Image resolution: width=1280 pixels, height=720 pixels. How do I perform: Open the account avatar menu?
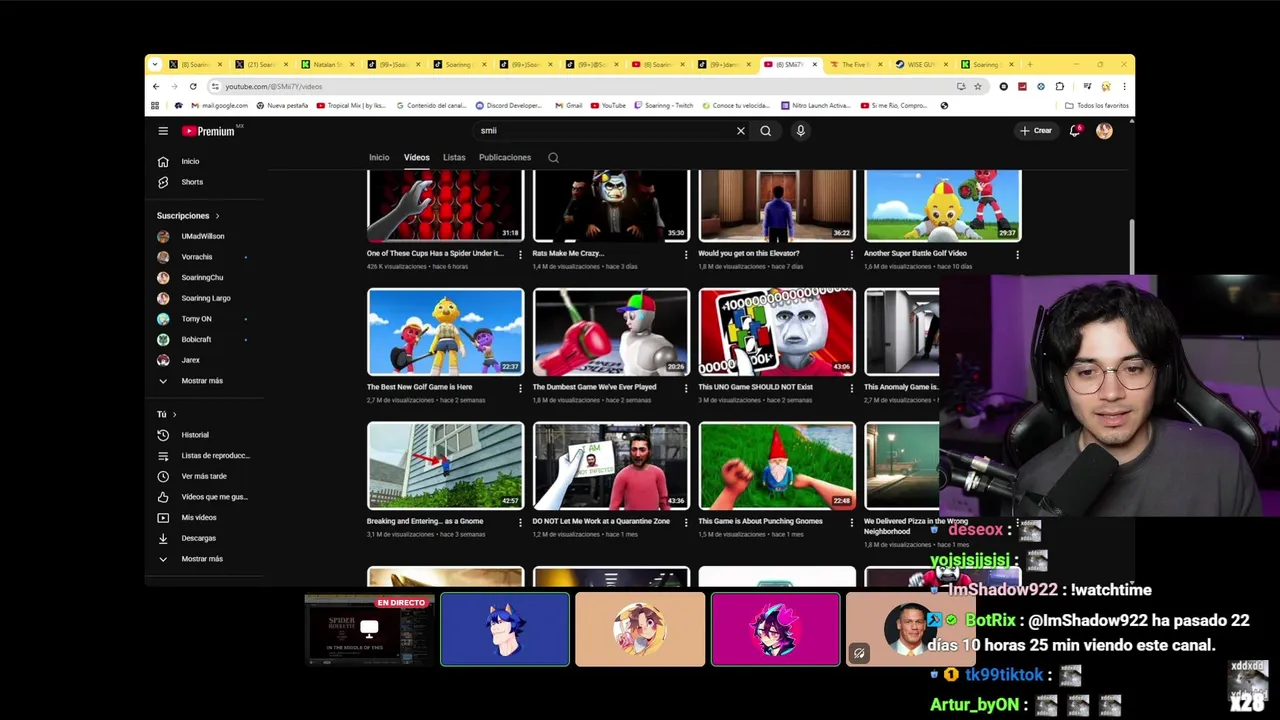tap(1104, 131)
